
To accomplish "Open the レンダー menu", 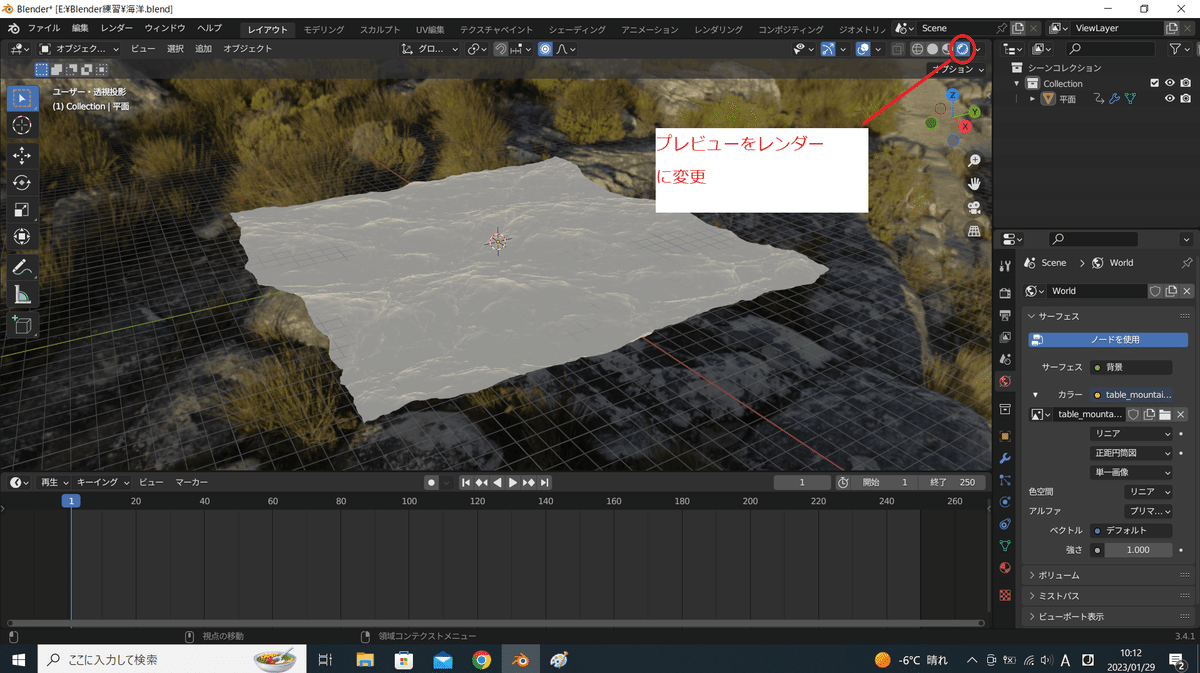I will click(117, 28).
